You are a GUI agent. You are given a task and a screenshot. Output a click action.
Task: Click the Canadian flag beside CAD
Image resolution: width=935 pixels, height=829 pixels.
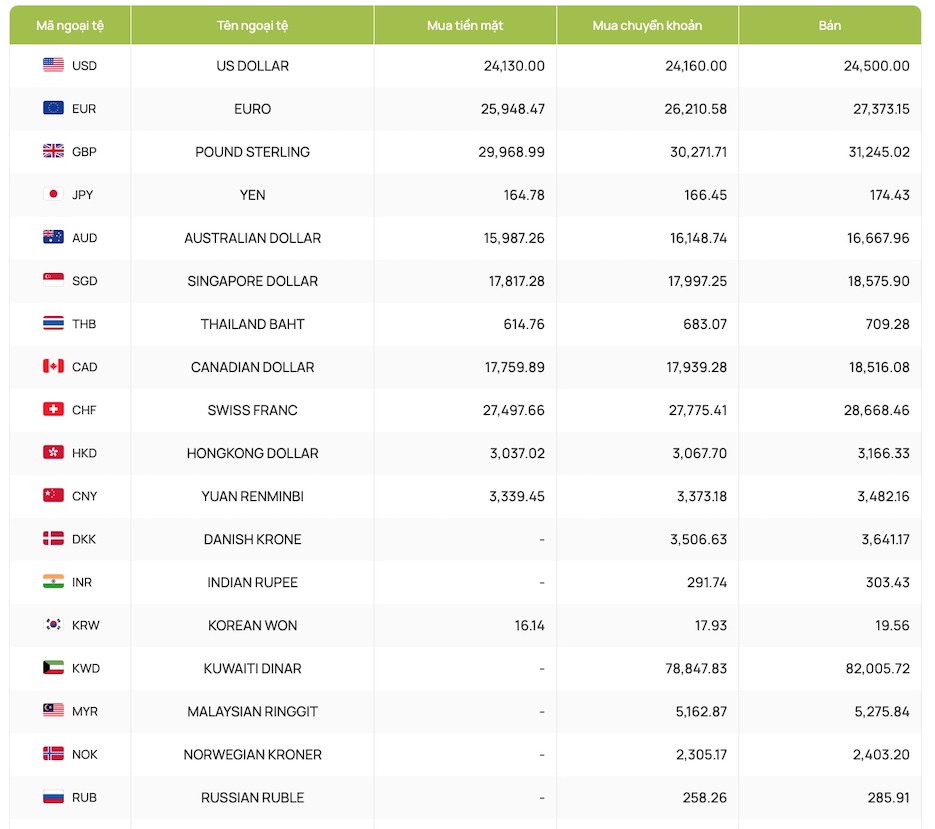click(53, 366)
